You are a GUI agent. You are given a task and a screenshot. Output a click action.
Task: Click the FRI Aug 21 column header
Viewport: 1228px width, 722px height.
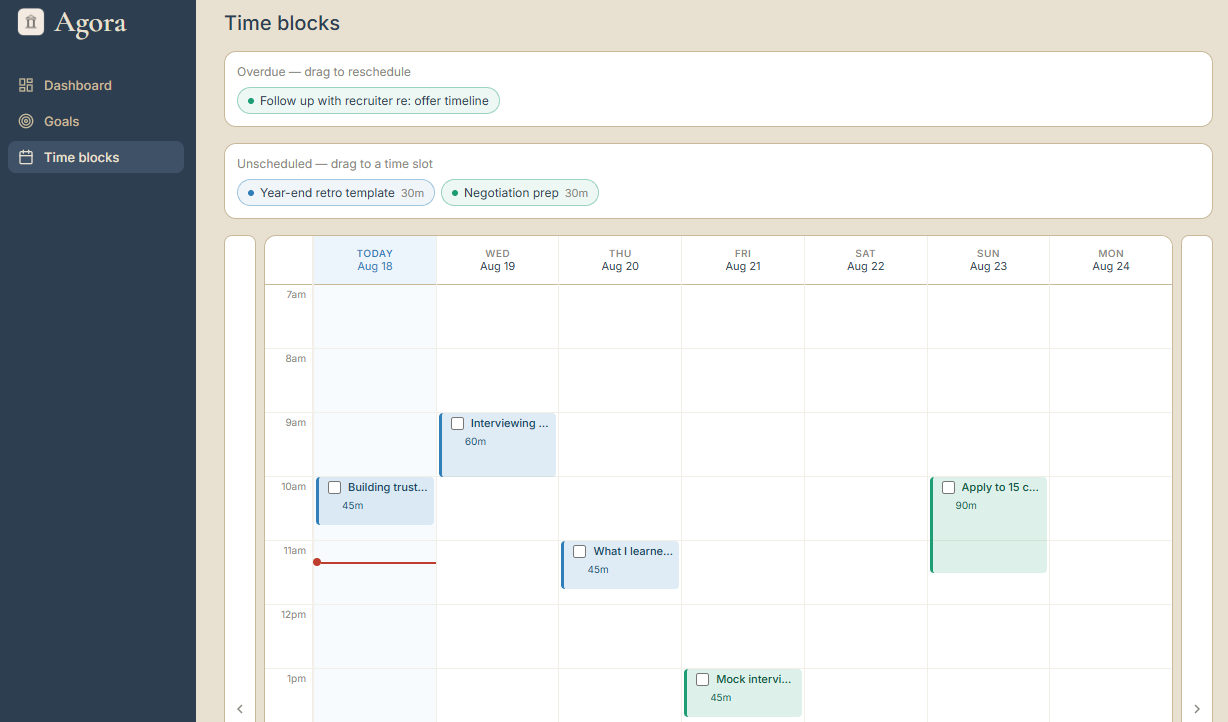point(743,260)
